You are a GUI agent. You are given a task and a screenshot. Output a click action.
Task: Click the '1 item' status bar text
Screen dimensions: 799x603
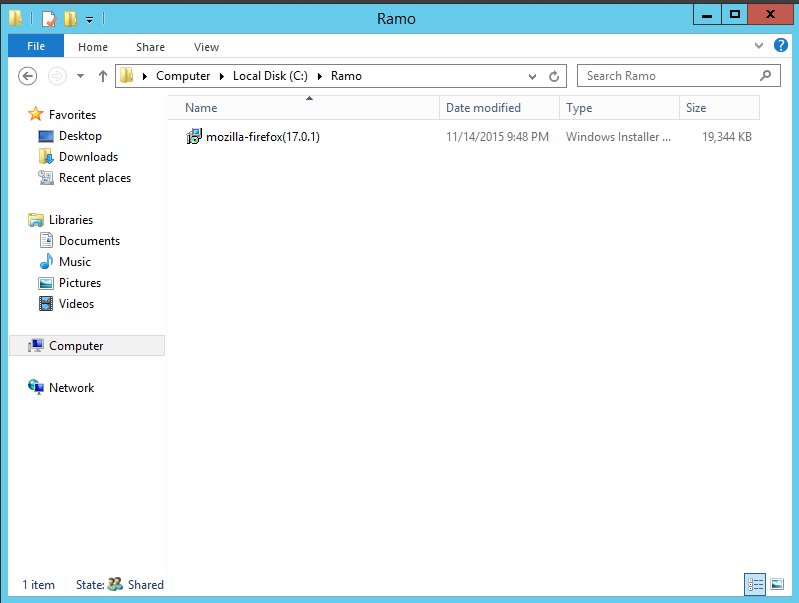click(38, 585)
